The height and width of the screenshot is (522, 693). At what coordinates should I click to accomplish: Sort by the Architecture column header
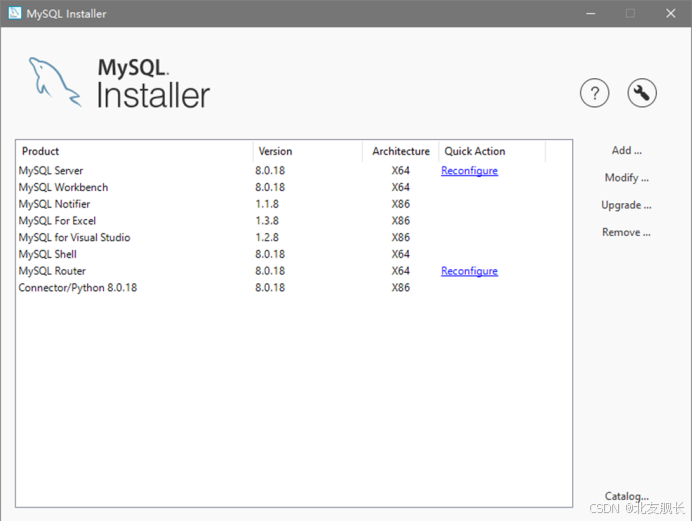coord(400,151)
